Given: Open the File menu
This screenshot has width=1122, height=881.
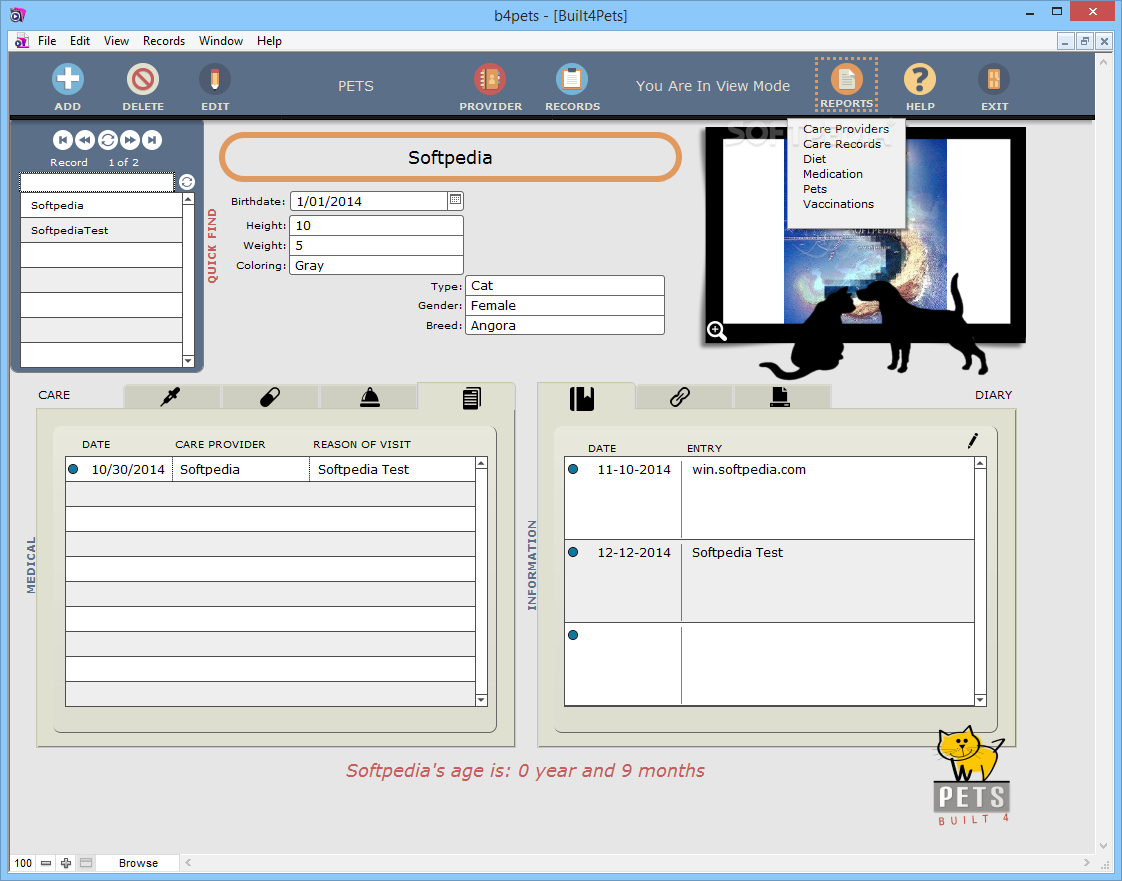Looking at the screenshot, I should (47, 41).
